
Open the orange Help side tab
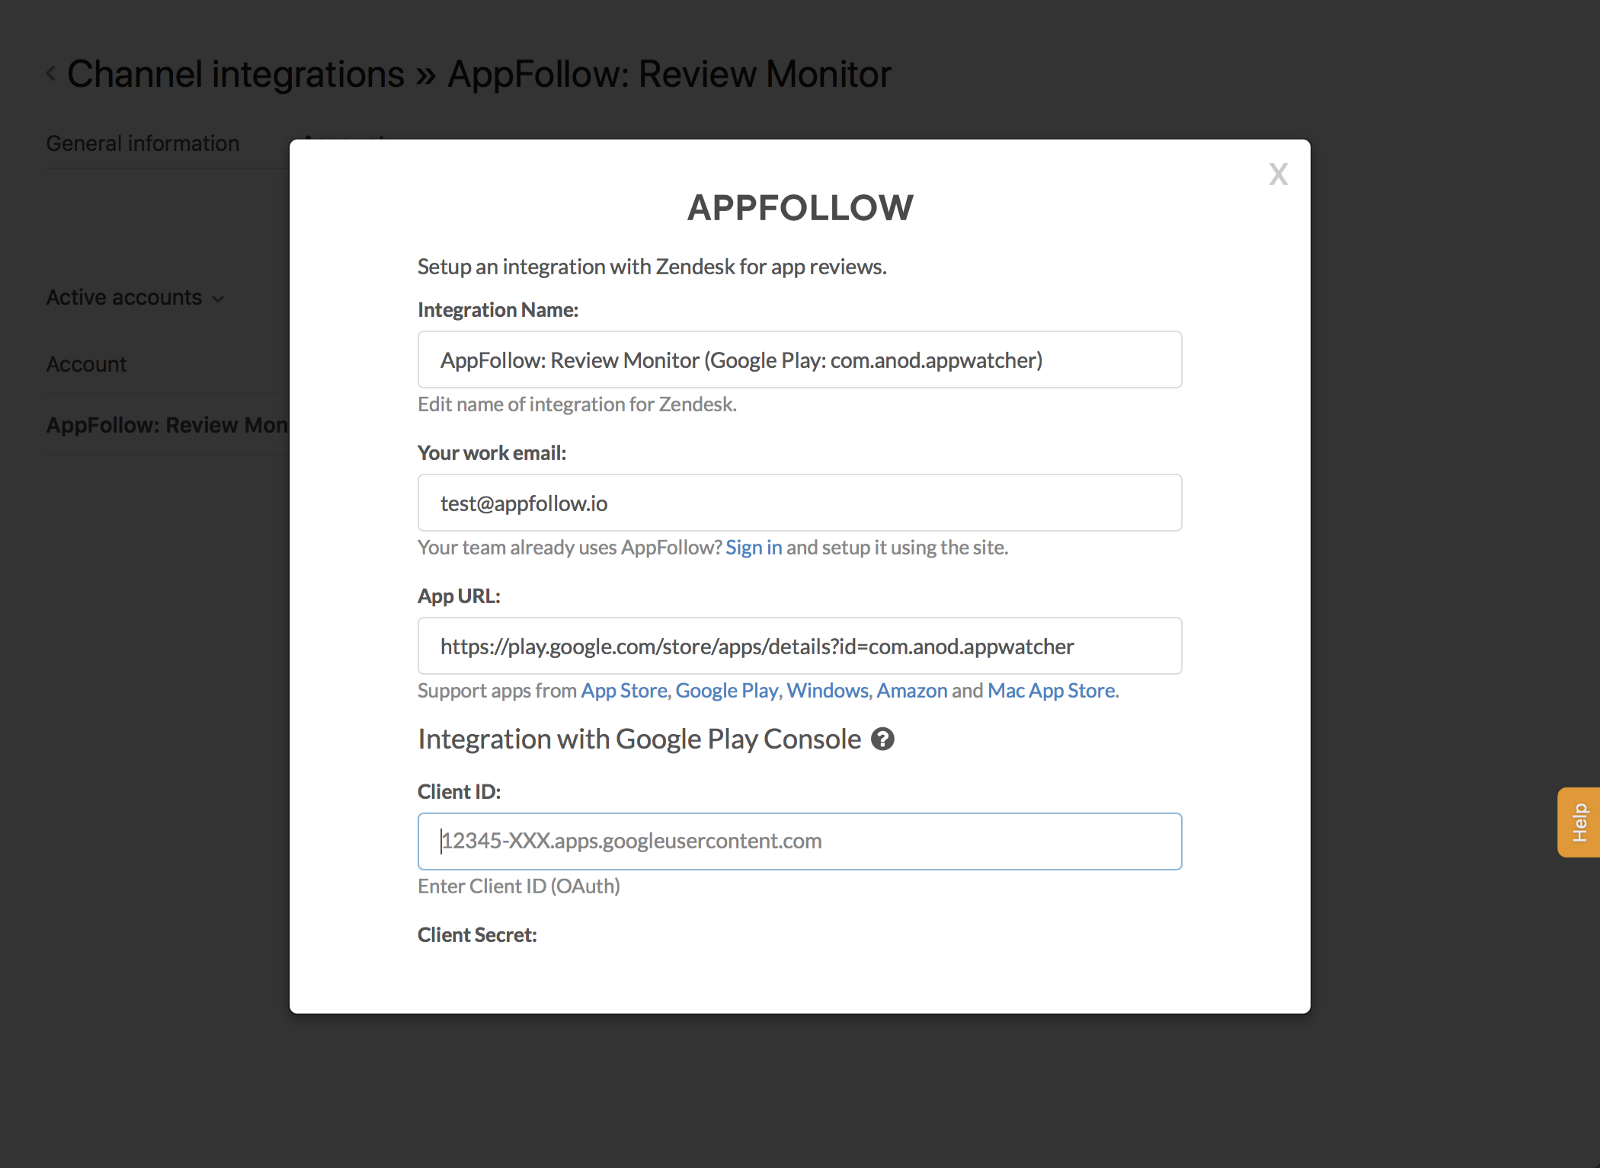[1579, 822]
